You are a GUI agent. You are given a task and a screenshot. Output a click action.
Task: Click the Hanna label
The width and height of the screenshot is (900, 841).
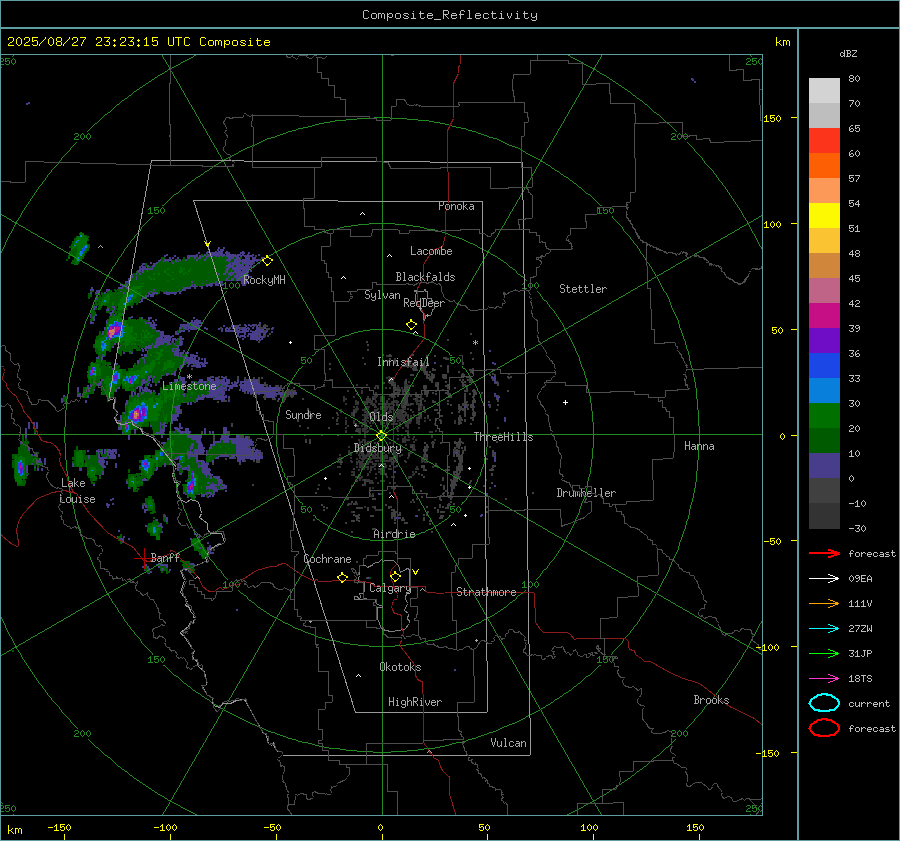coord(699,446)
